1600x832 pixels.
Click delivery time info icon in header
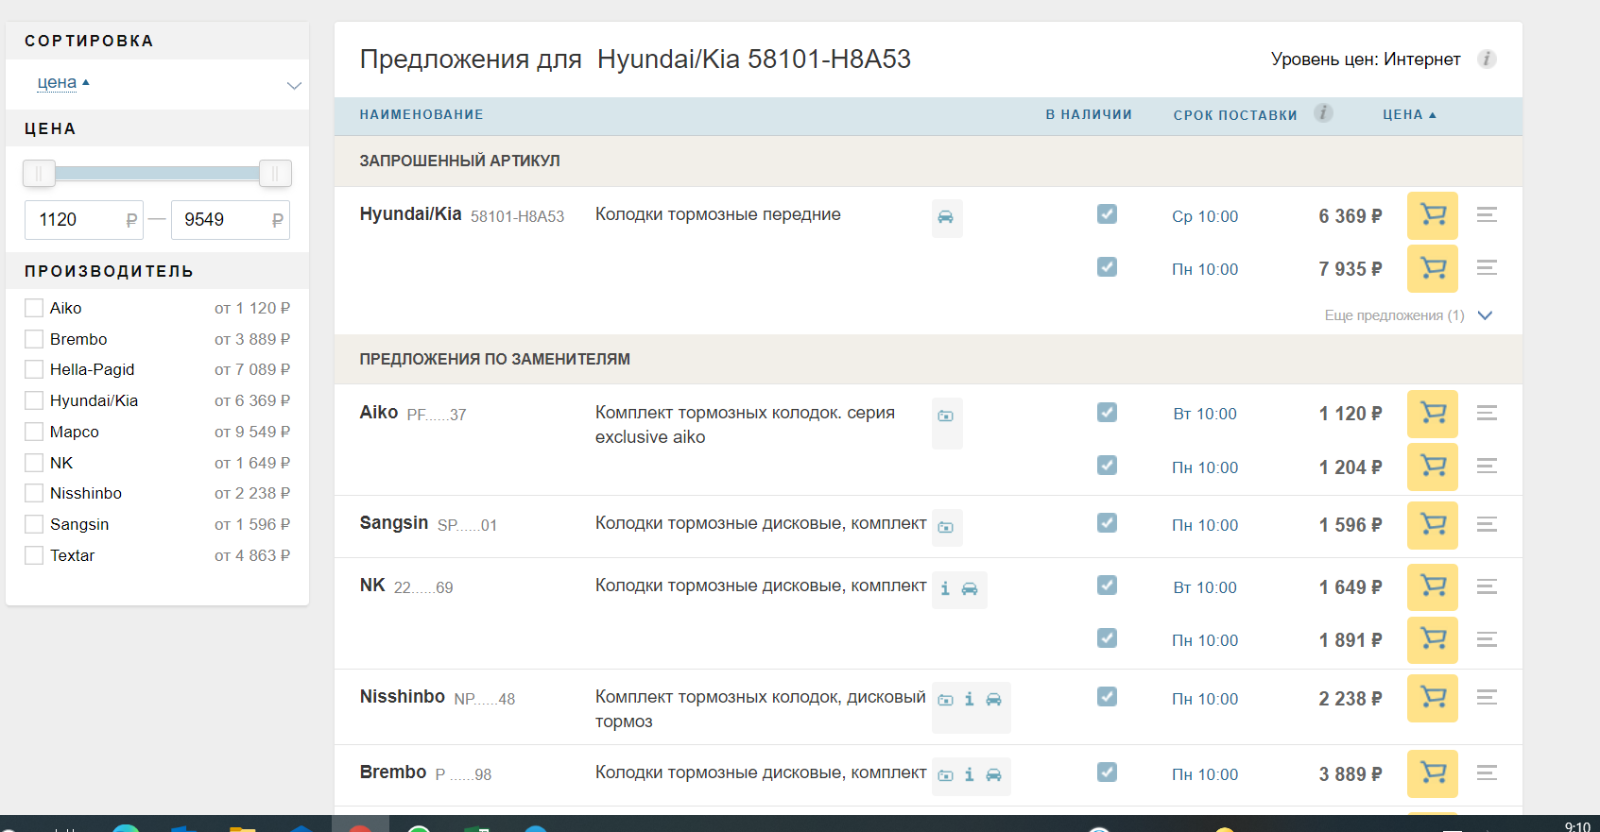(1323, 113)
